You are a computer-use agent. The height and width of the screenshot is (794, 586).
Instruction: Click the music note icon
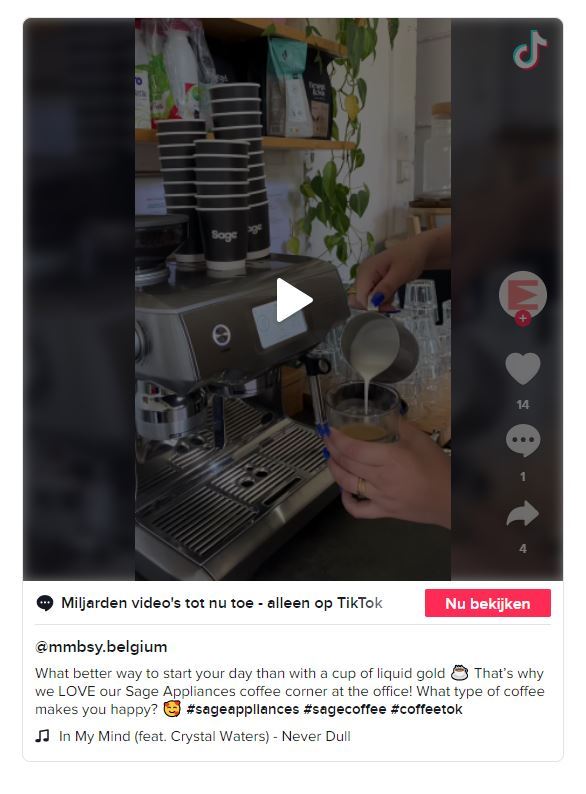[x=42, y=736]
